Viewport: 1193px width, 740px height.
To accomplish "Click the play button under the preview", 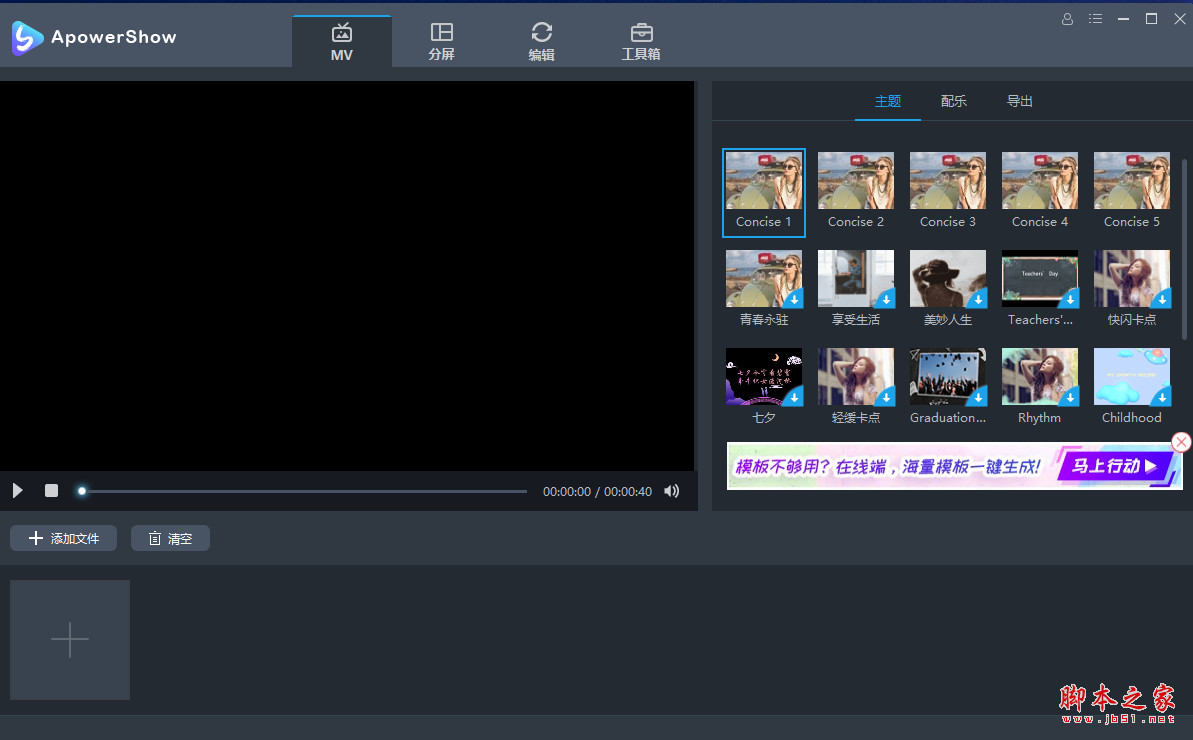I will click(17, 491).
